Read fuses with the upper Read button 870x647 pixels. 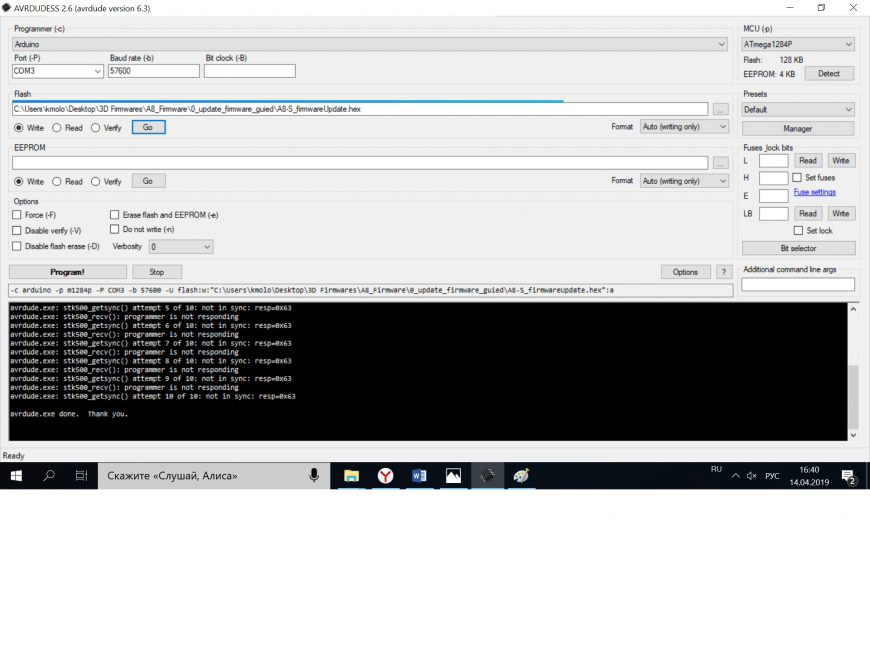[808, 160]
